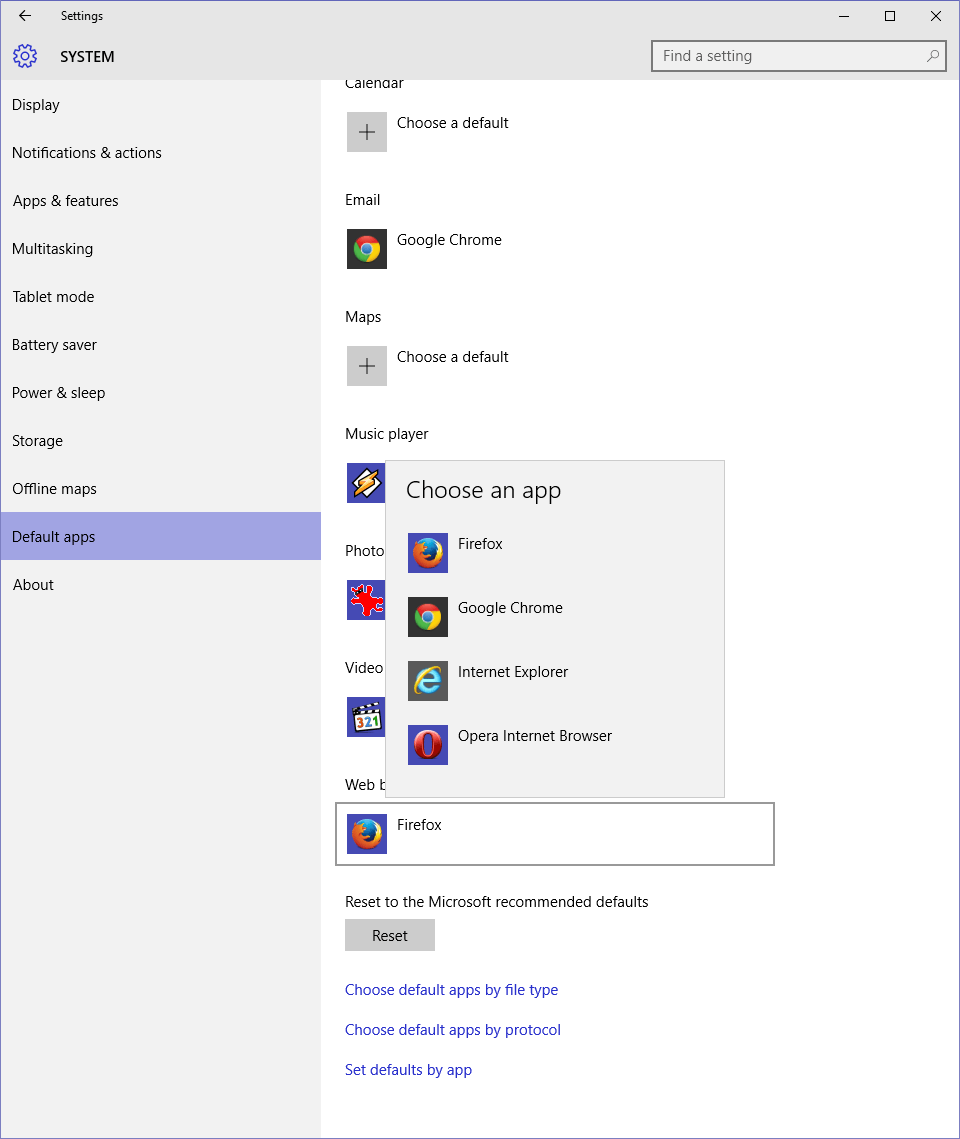This screenshot has height=1139, width=960.
Task: Click the Chrome icon under Email
Action: point(366,249)
